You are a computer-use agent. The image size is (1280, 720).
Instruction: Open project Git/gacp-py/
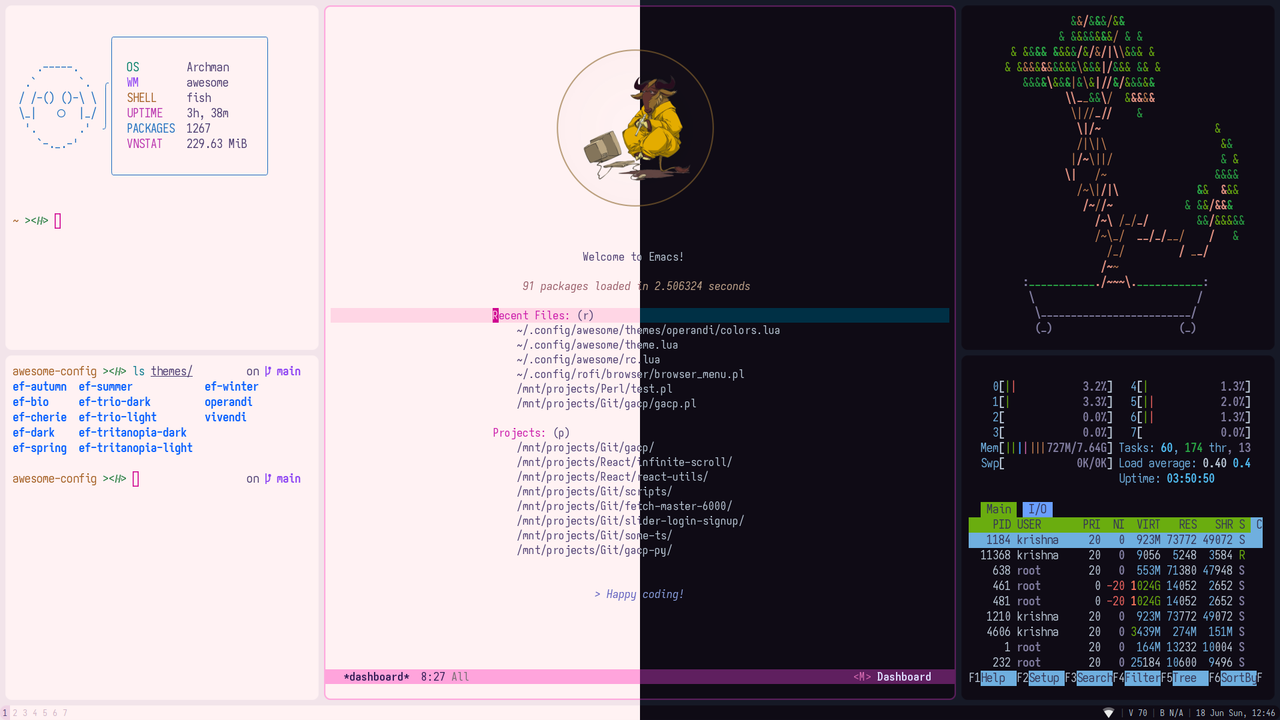[594, 550]
